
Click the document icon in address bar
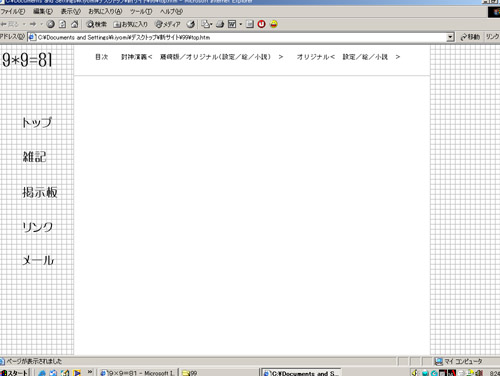[x=32, y=37]
